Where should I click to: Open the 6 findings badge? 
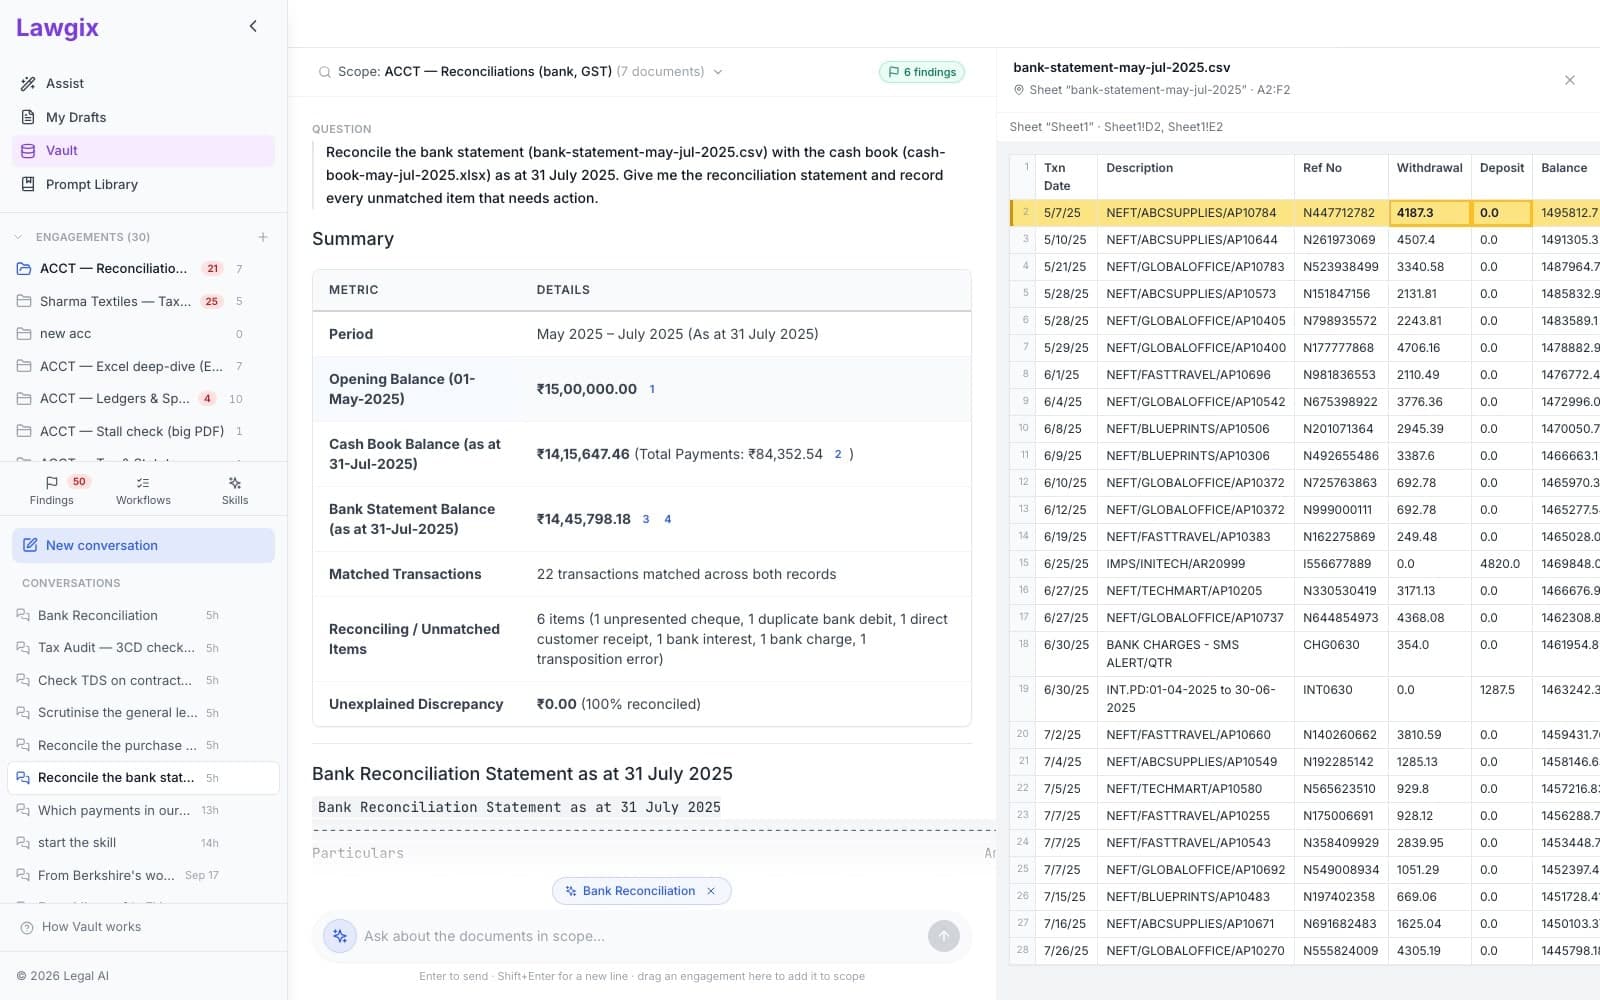click(x=922, y=72)
